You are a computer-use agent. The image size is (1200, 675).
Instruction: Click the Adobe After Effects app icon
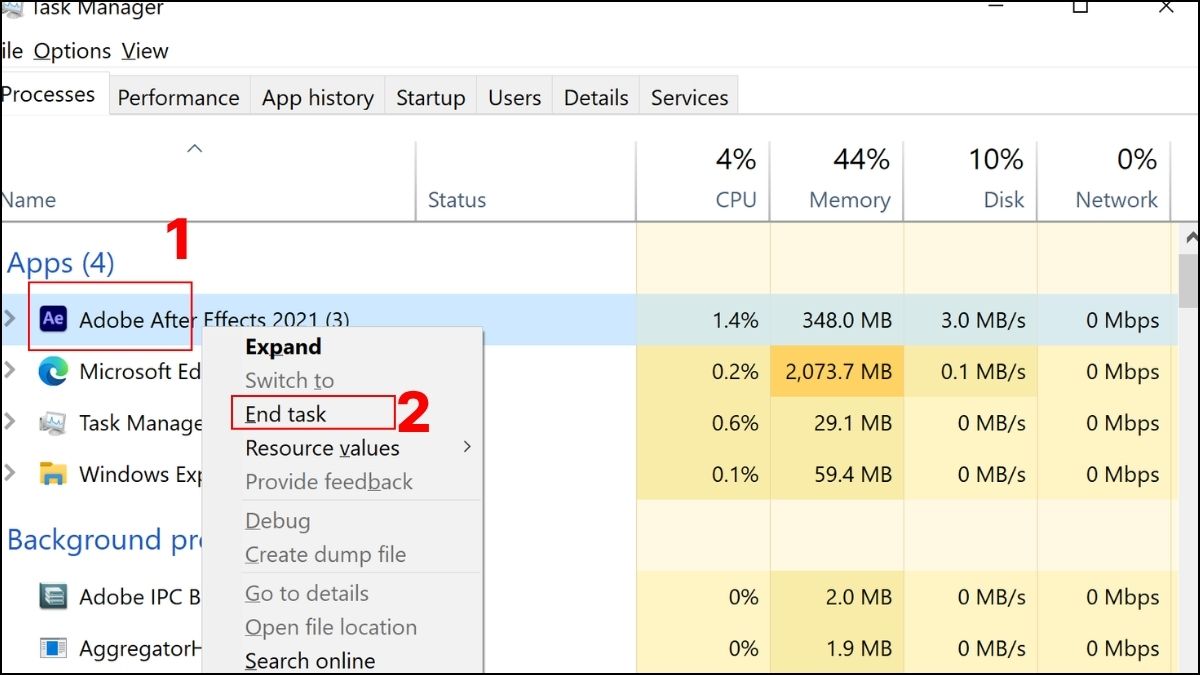pyautogui.click(x=53, y=320)
